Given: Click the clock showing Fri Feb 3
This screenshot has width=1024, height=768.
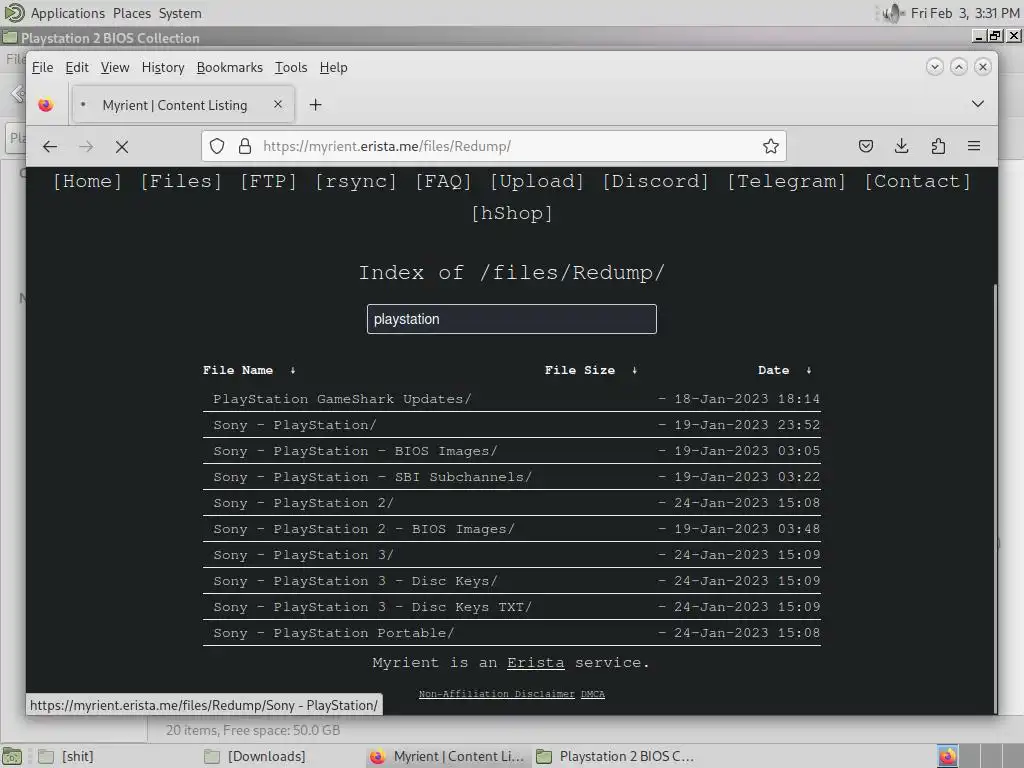Looking at the screenshot, I should pos(965,13).
